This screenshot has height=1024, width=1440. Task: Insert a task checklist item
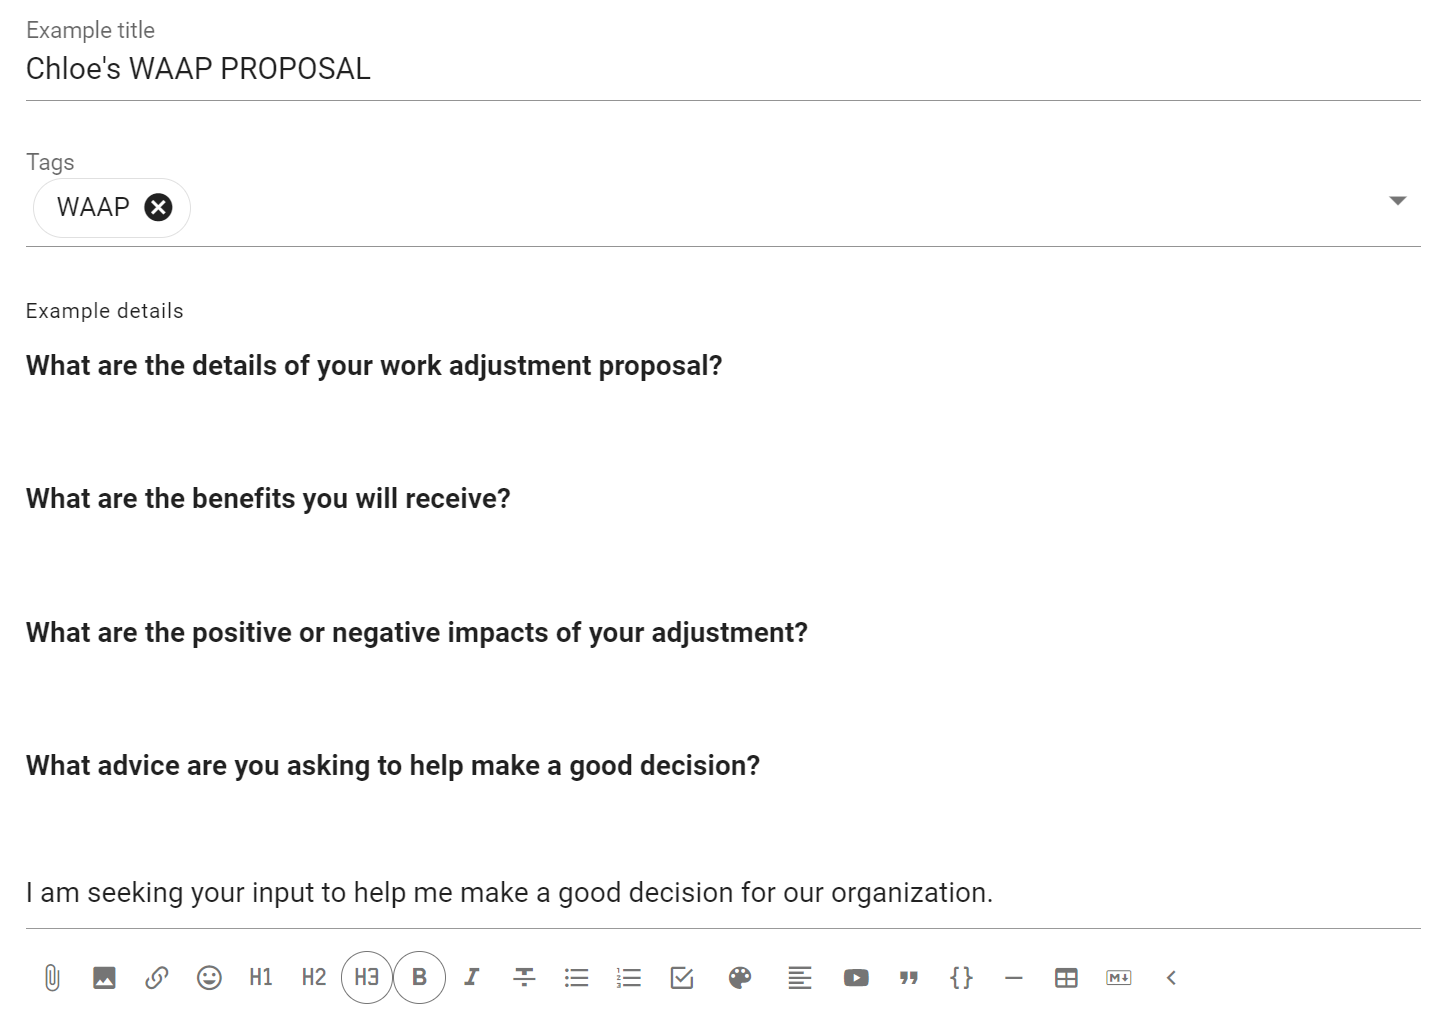[x=682, y=977]
